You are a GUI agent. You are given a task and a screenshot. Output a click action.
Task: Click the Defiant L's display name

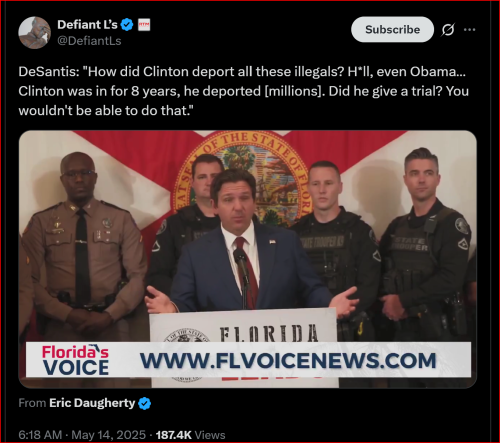coord(87,25)
